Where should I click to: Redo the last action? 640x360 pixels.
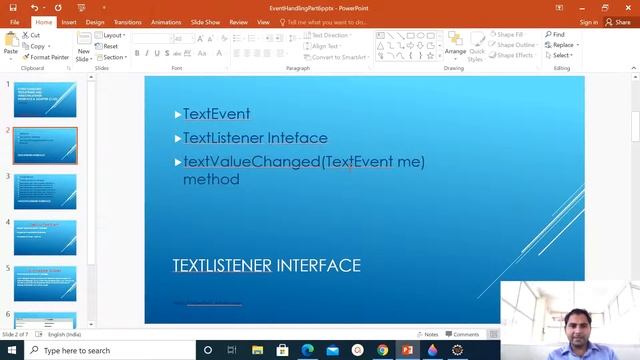click(58, 8)
